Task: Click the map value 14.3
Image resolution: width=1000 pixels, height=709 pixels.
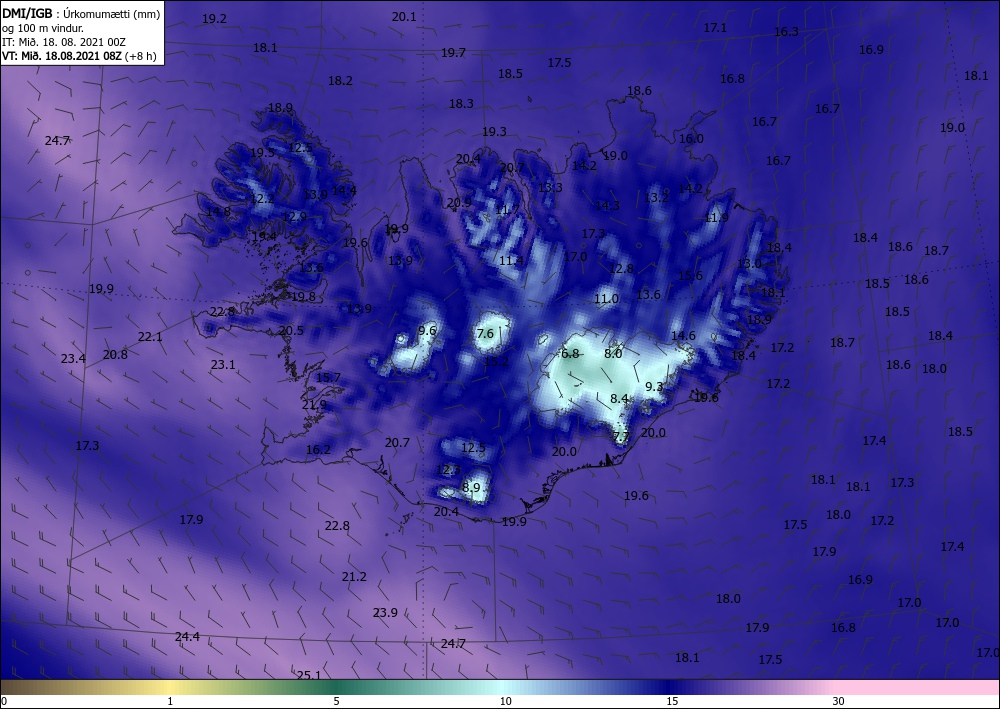Action: point(607,205)
